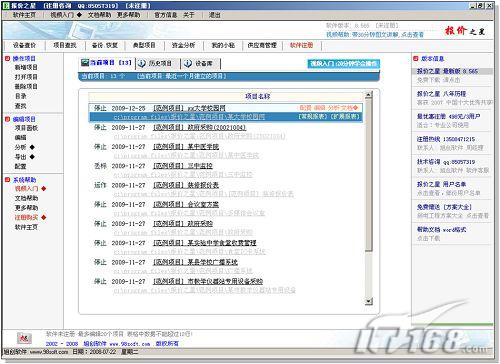Open project 会议室方案
This screenshot has width=500, height=364.
click(x=186, y=204)
